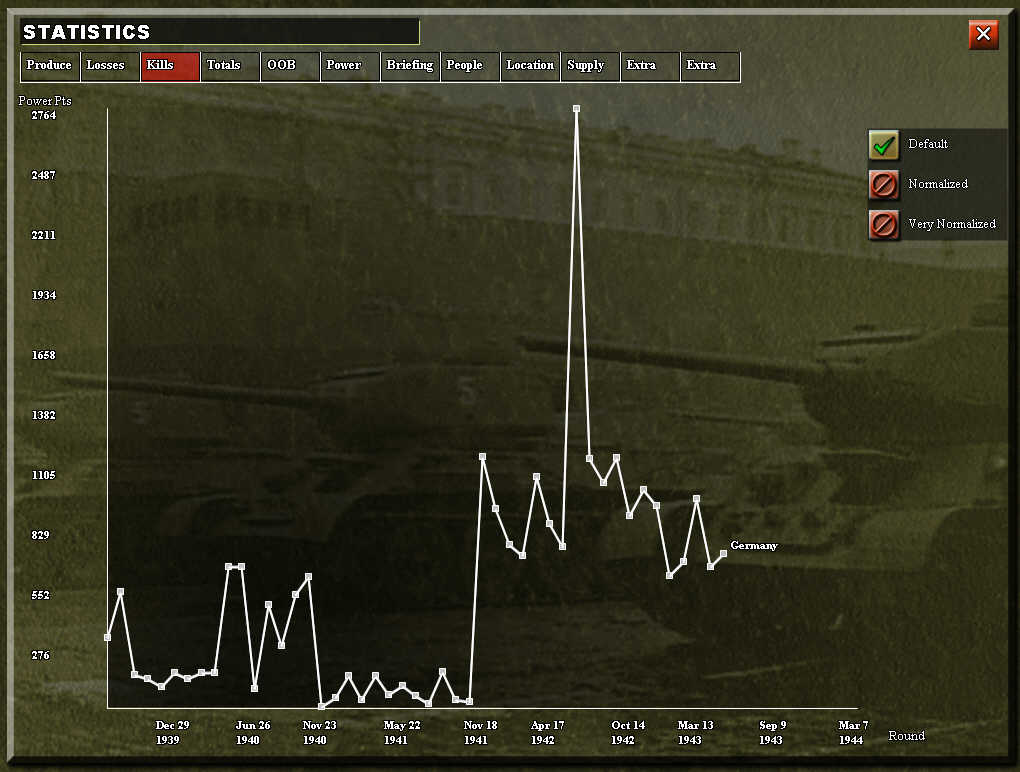
Task: Click the 'Round' axis label
Action: point(906,736)
